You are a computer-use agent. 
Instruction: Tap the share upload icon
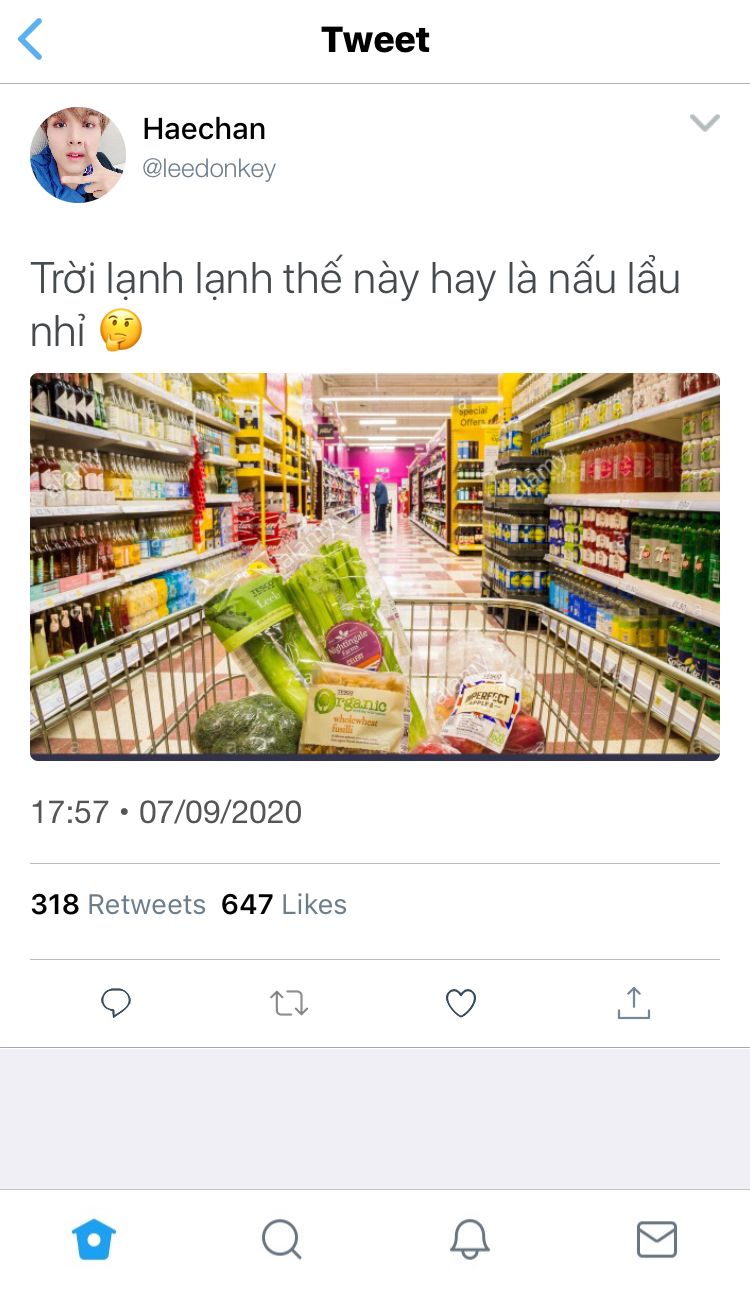634,1002
